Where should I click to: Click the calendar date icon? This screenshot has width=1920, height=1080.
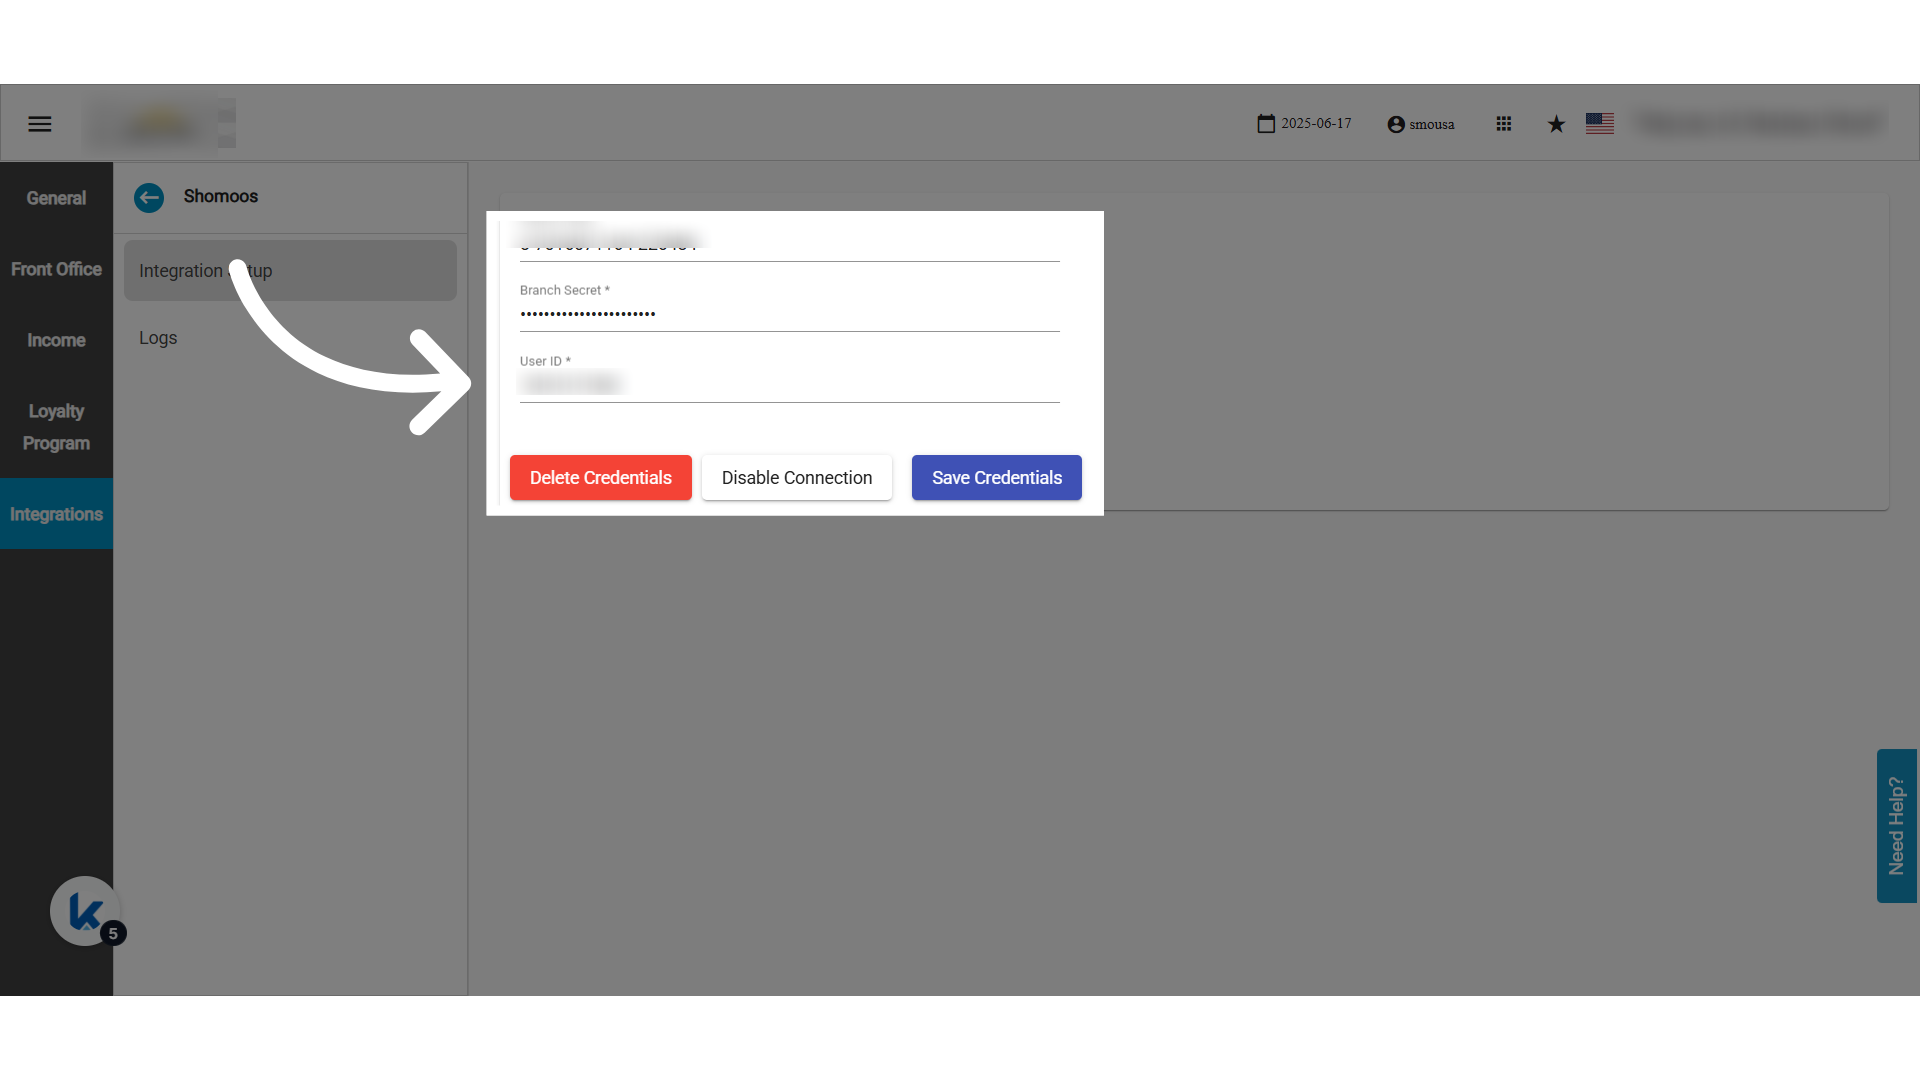[x=1266, y=124]
